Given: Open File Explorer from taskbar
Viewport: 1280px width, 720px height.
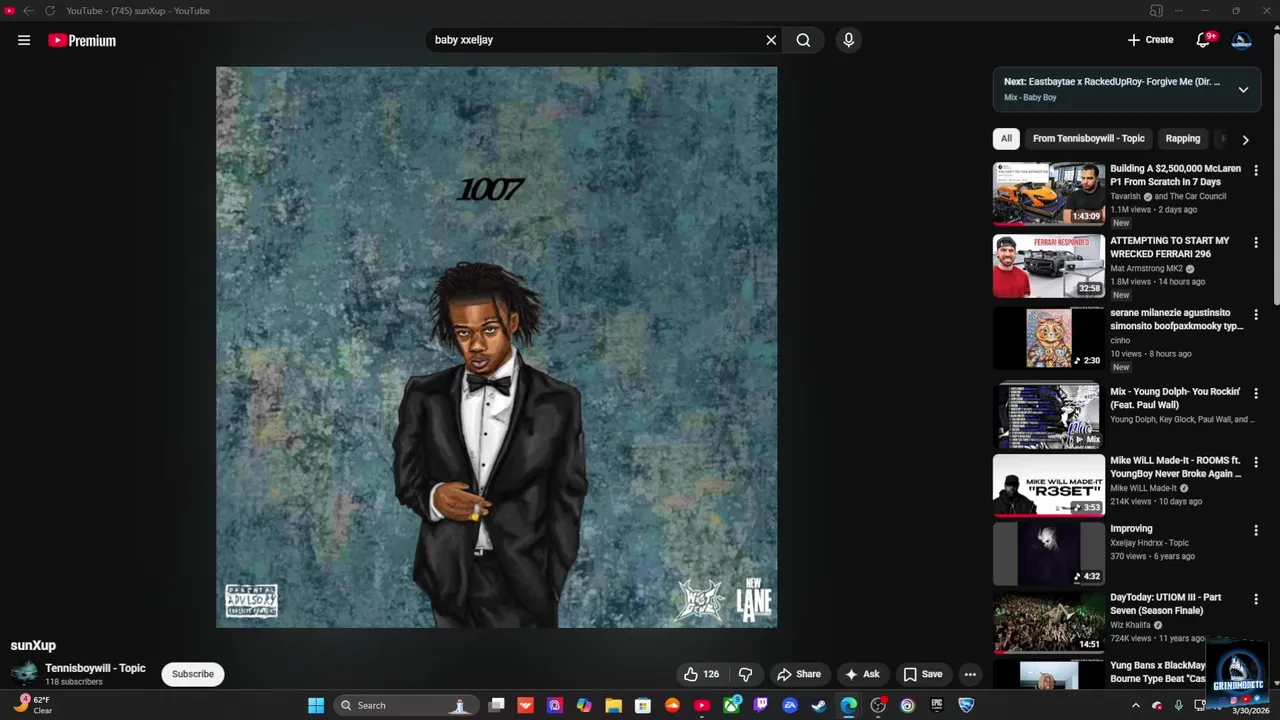Looking at the screenshot, I should tap(613, 705).
